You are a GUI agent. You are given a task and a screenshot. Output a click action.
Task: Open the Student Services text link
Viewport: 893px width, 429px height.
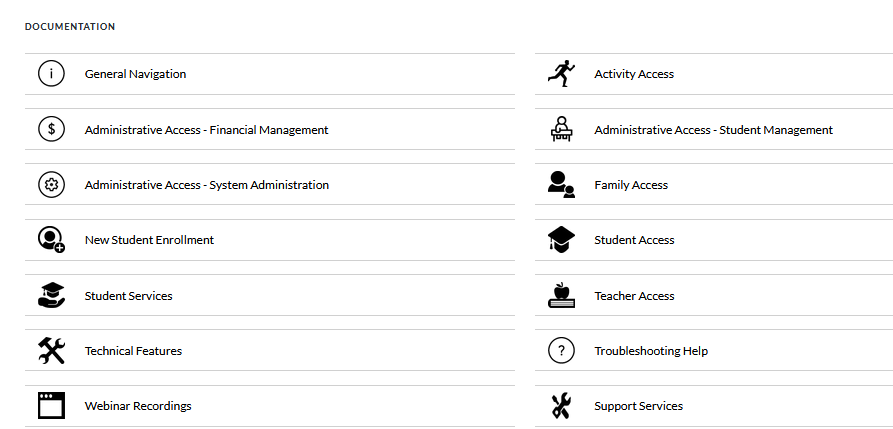128,296
